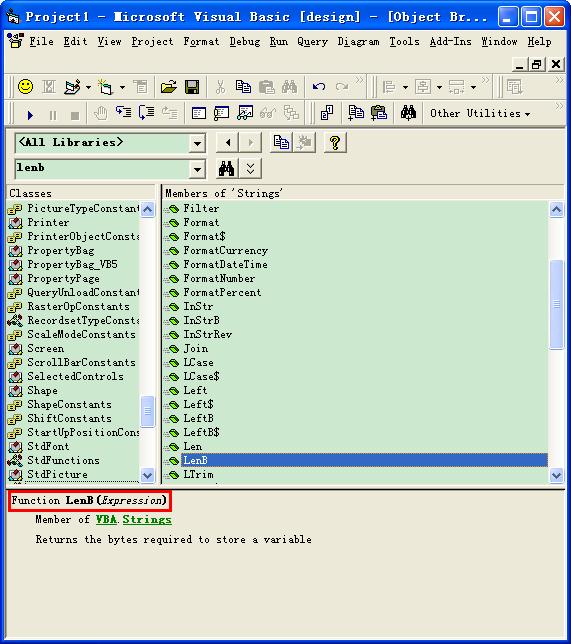Open the Immediate Window icon
Screen dimensions: 571x644
[221, 113]
